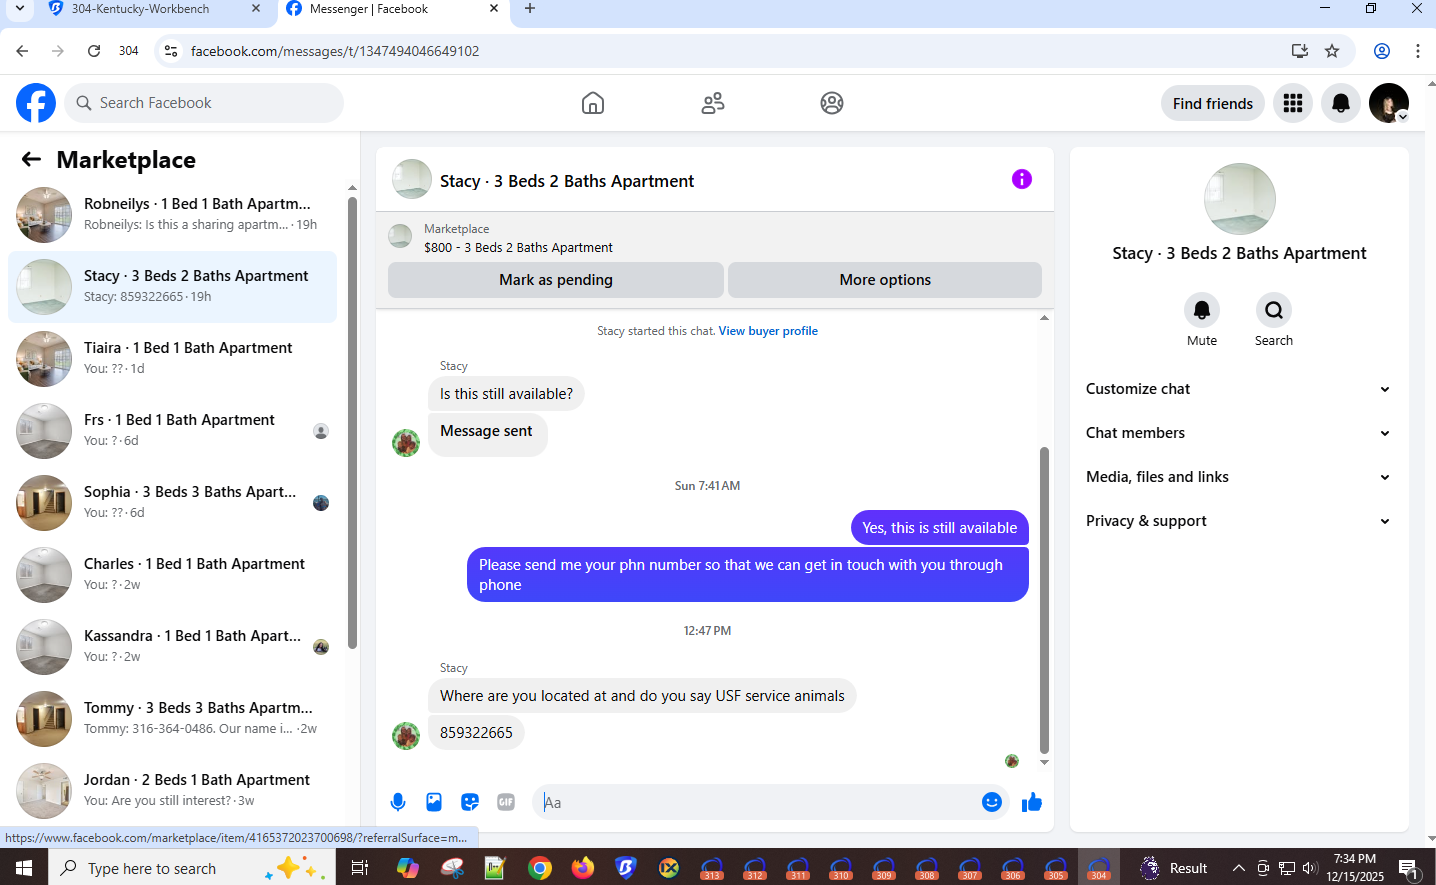Click the back arrow beside Marketplace
1436x885 pixels.
[x=31, y=159]
